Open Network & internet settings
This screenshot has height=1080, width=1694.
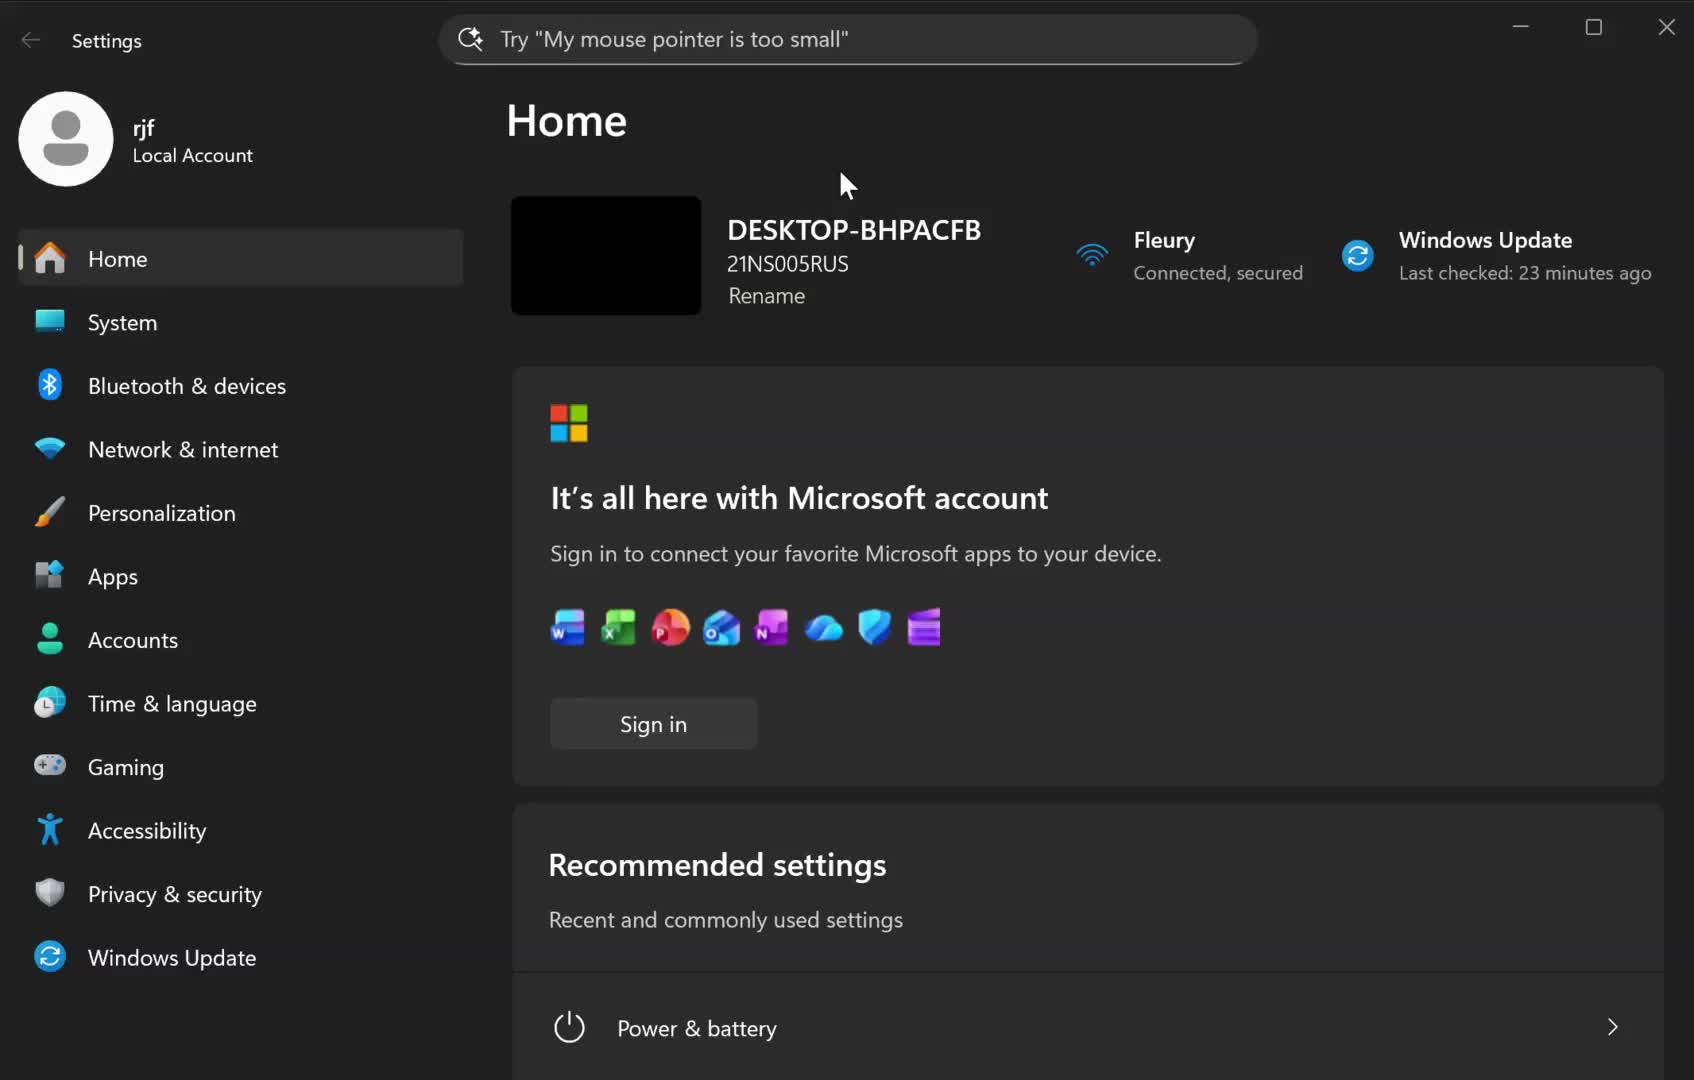(182, 449)
